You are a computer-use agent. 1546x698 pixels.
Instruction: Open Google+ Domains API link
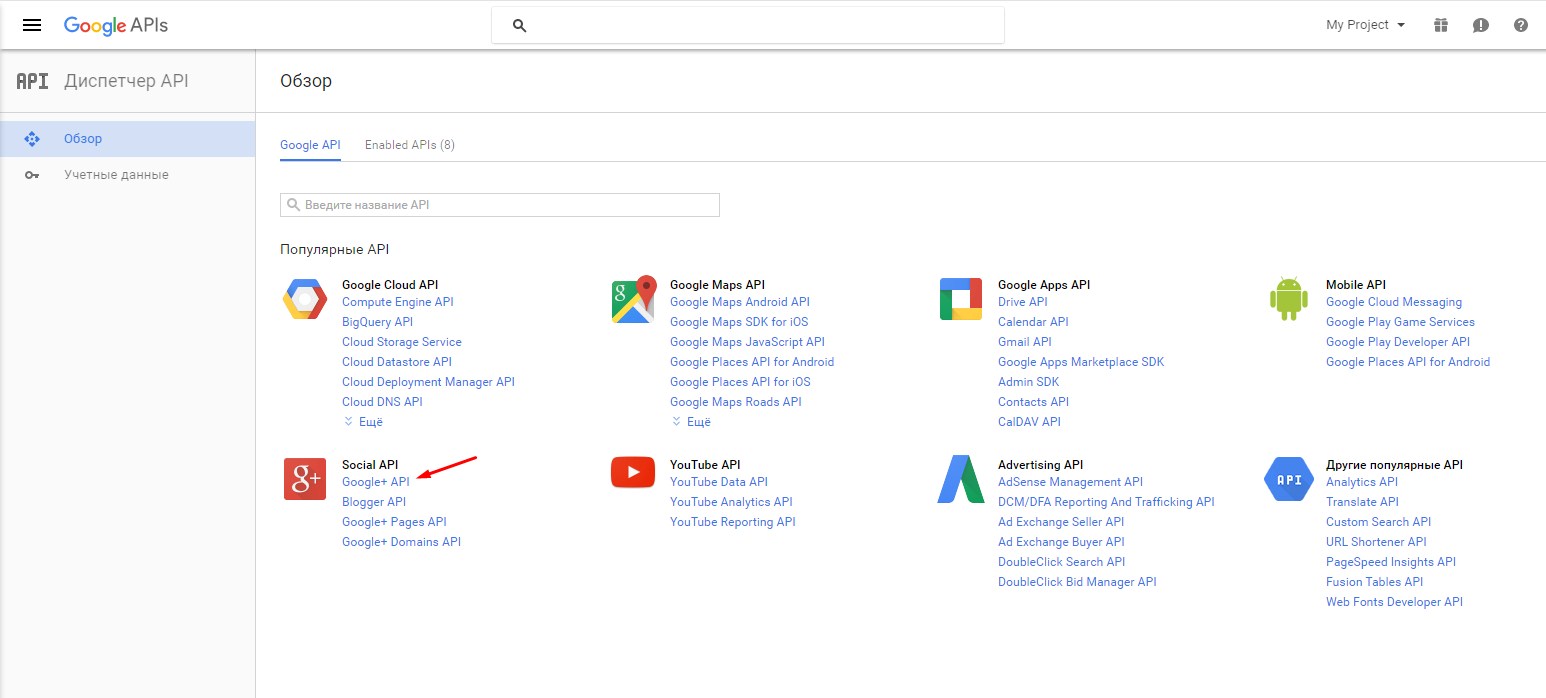pyautogui.click(x=401, y=542)
